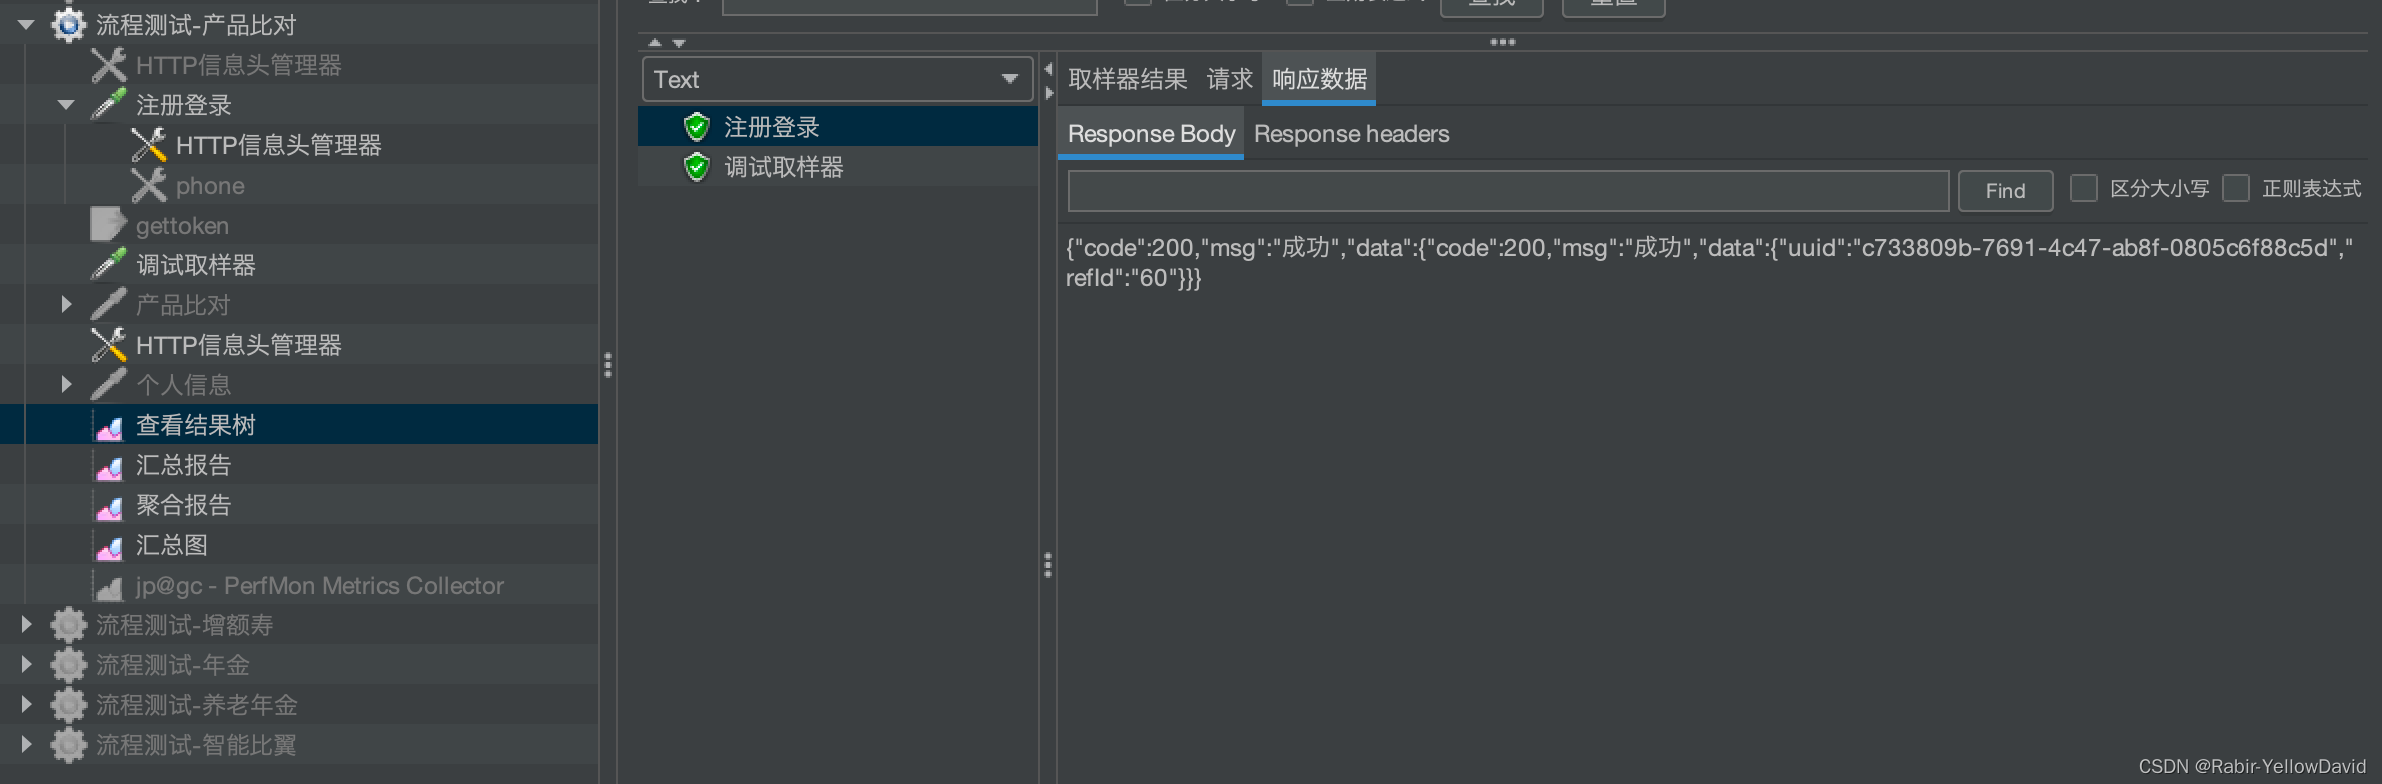
Task: Click the phone config element icon
Action: [148, 185]
